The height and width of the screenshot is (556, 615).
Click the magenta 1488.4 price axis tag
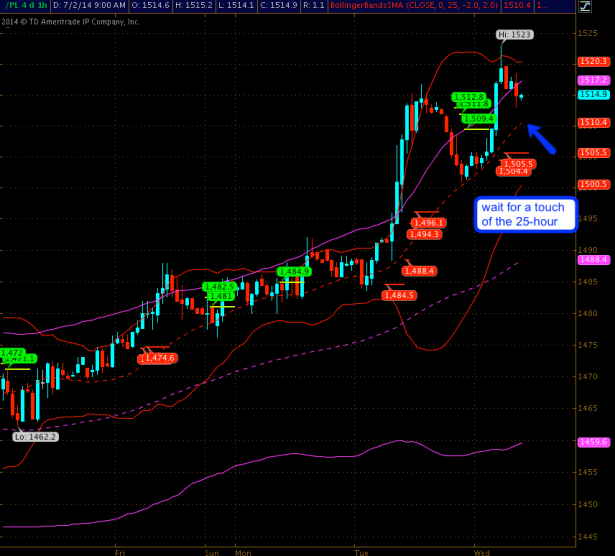593,259
